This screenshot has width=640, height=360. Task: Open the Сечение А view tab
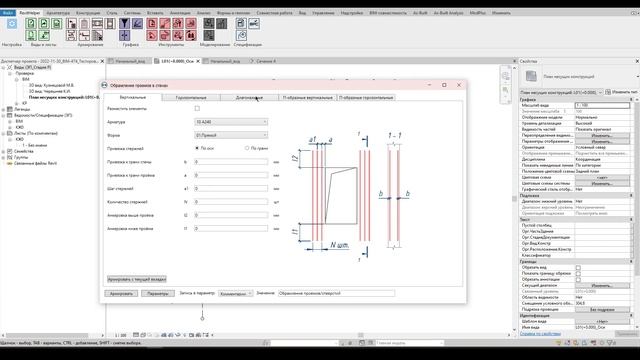(x=266, y=61)
